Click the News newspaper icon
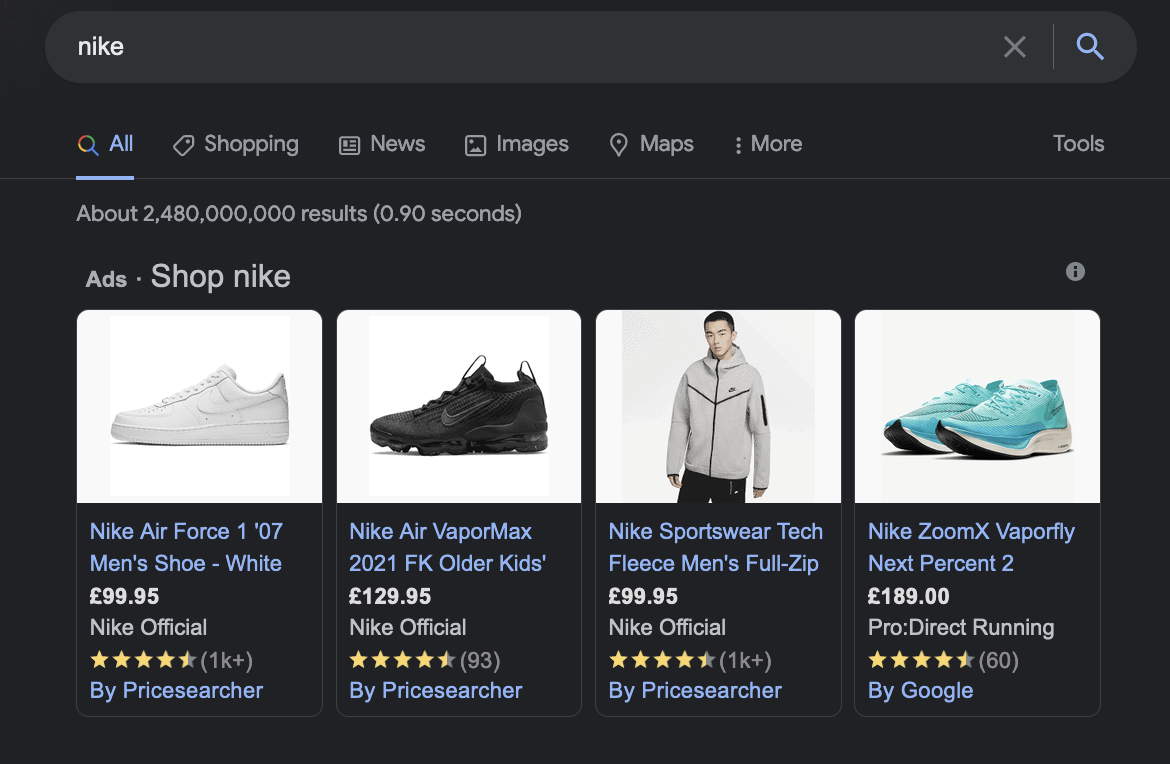The image size is (1170, 764). pyautogui.click(x=349, y=145)
